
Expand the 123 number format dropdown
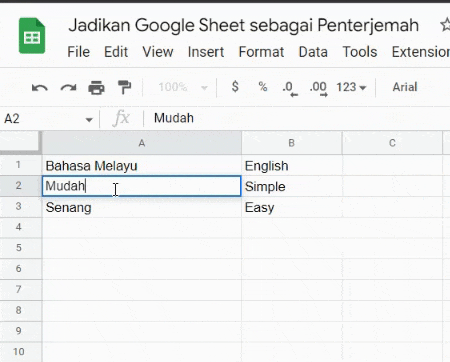pyautogui.click(x=351, y=87)
